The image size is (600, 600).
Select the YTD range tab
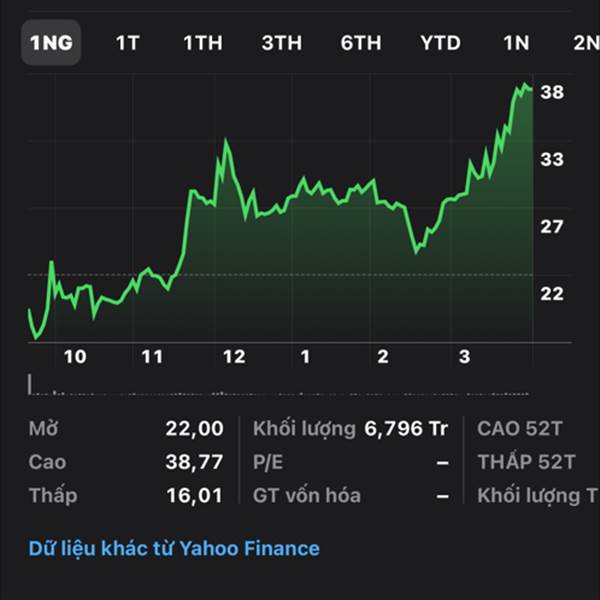pyautogui.click(x=440, y=42)
